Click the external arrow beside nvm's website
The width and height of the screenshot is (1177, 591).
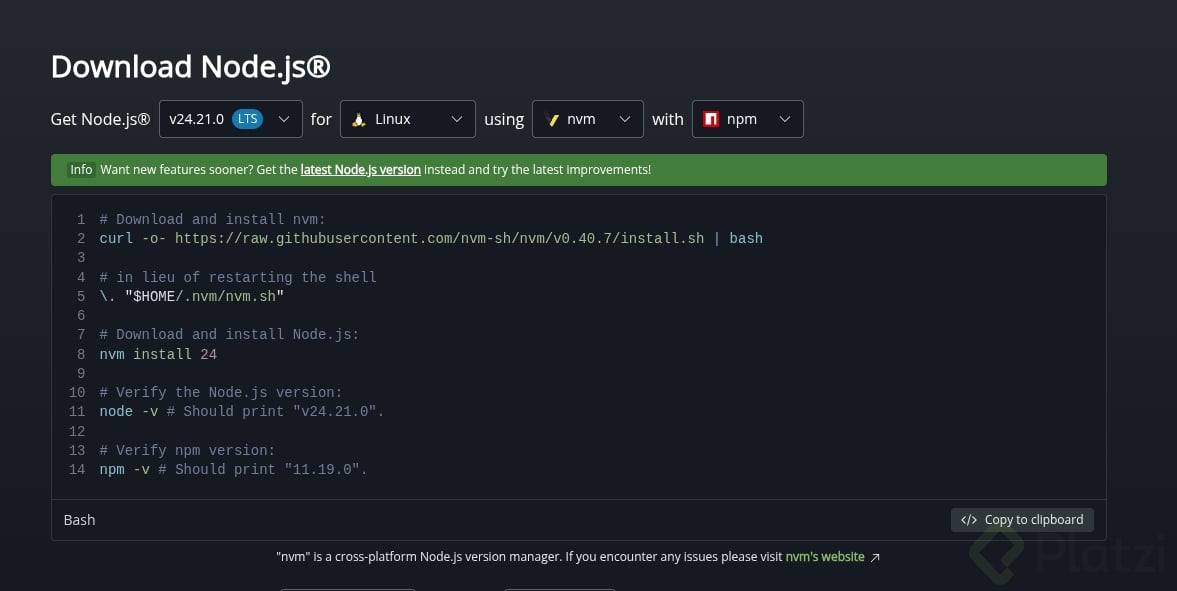click(874, 557)
